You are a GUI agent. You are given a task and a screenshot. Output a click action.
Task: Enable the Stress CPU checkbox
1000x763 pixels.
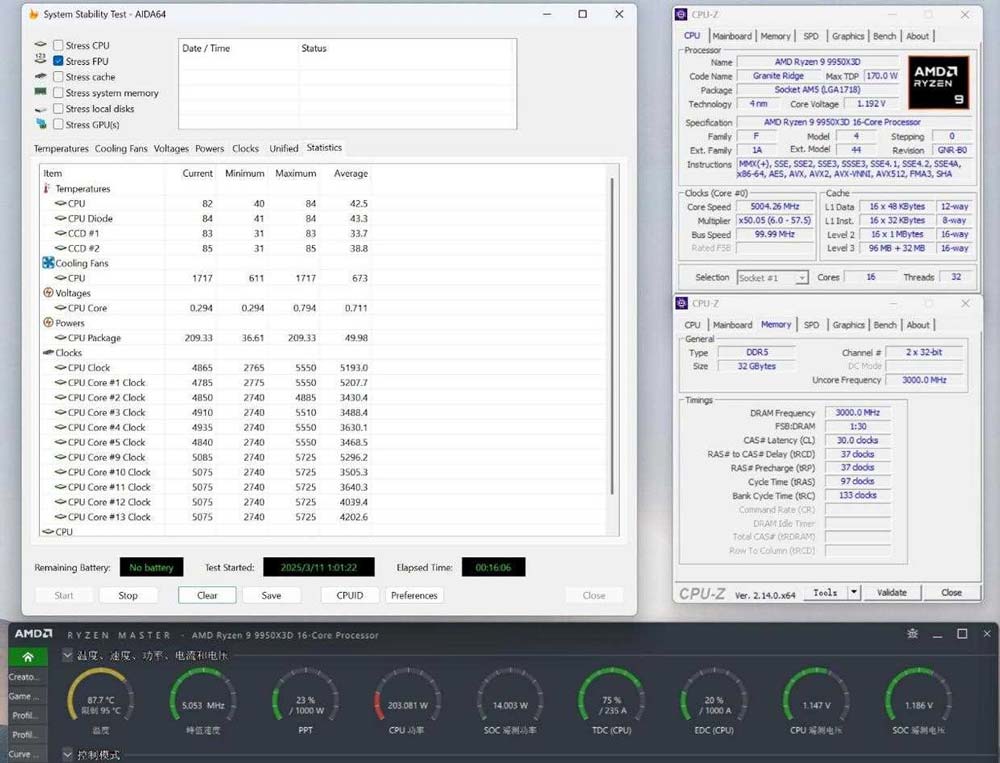click(x=58, y=45)
